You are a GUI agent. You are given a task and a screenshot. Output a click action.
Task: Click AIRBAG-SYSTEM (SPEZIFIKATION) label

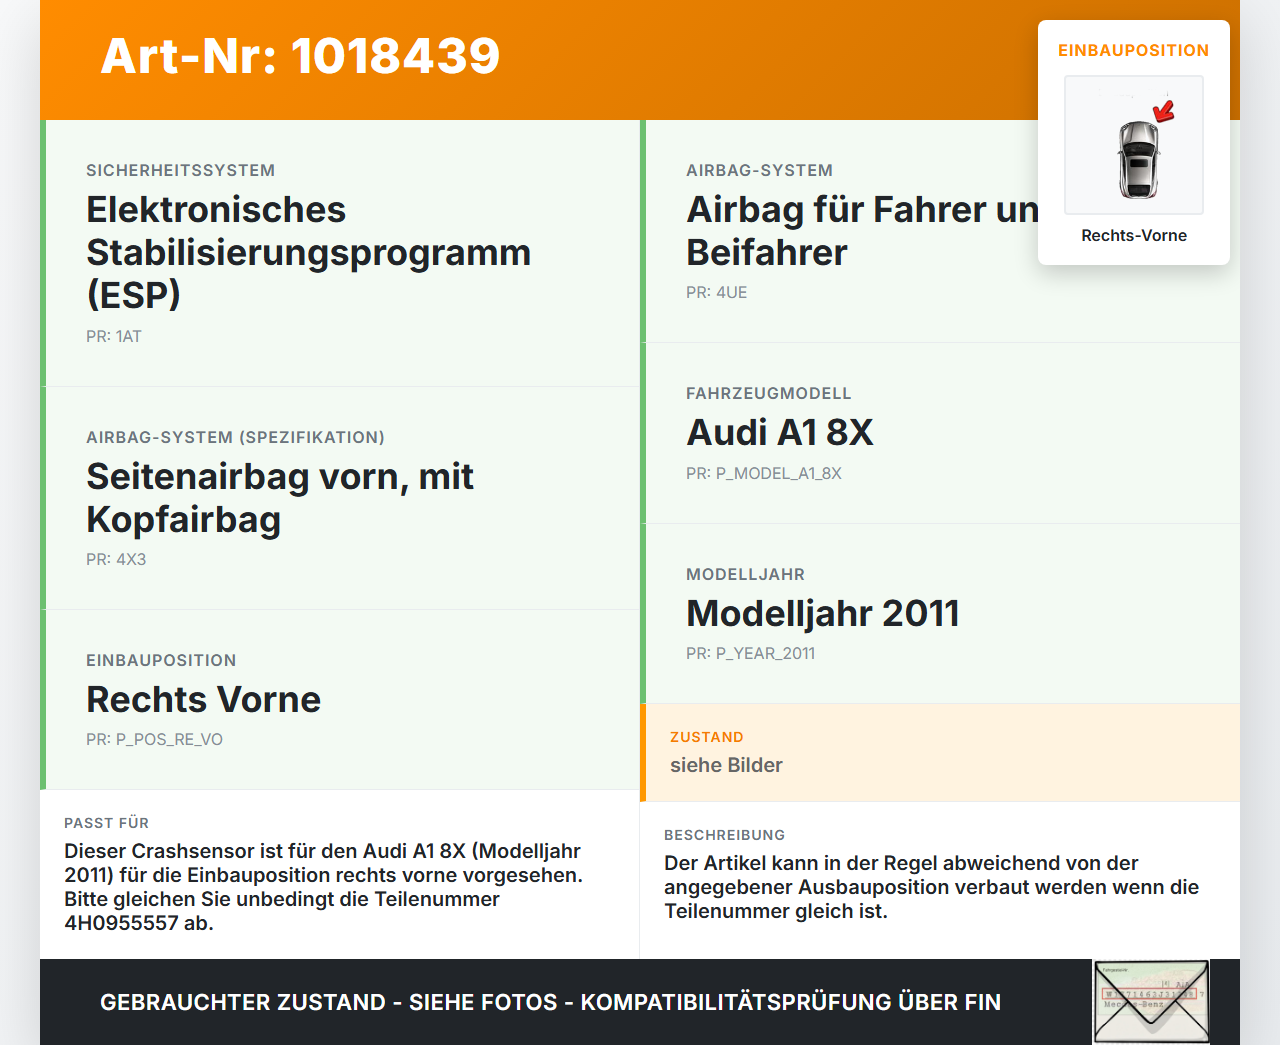[235, 437]
